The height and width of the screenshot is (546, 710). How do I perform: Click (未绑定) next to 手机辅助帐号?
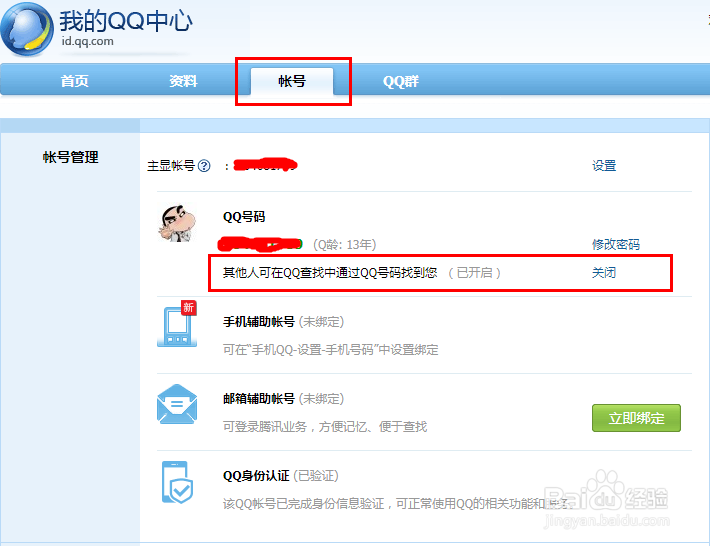[321, 322]
